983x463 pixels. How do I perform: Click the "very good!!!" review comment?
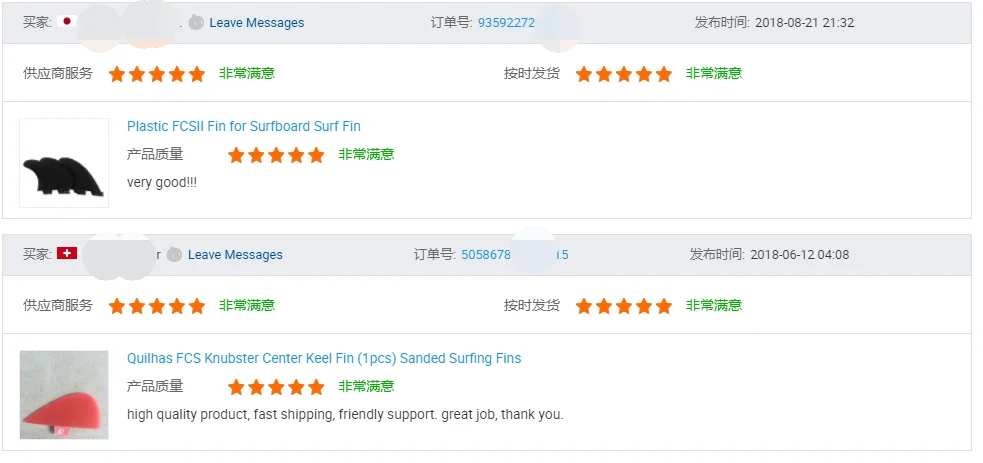(162, 183)
